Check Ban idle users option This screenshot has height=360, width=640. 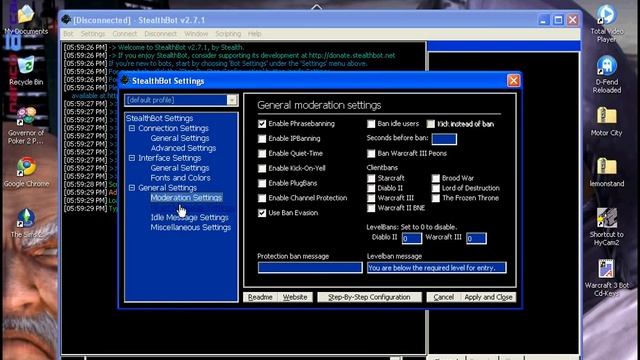(371, 124)
